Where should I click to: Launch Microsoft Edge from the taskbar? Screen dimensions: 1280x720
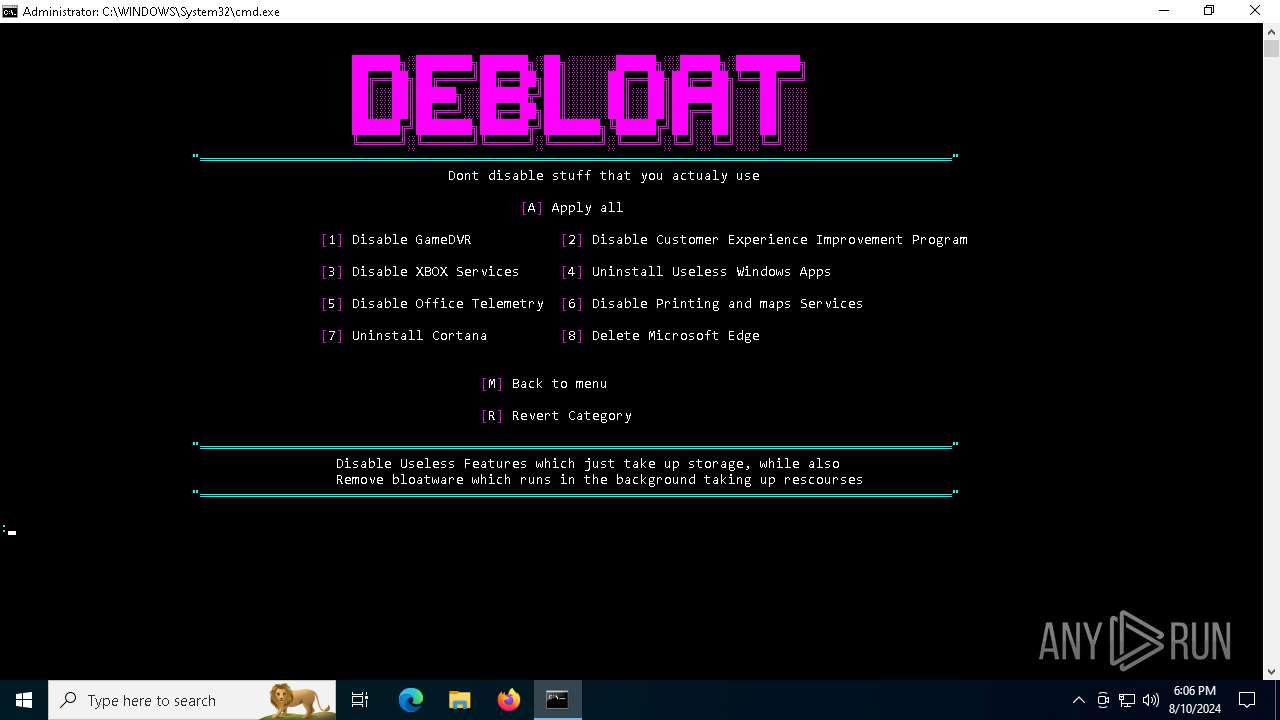pos(411,700)
